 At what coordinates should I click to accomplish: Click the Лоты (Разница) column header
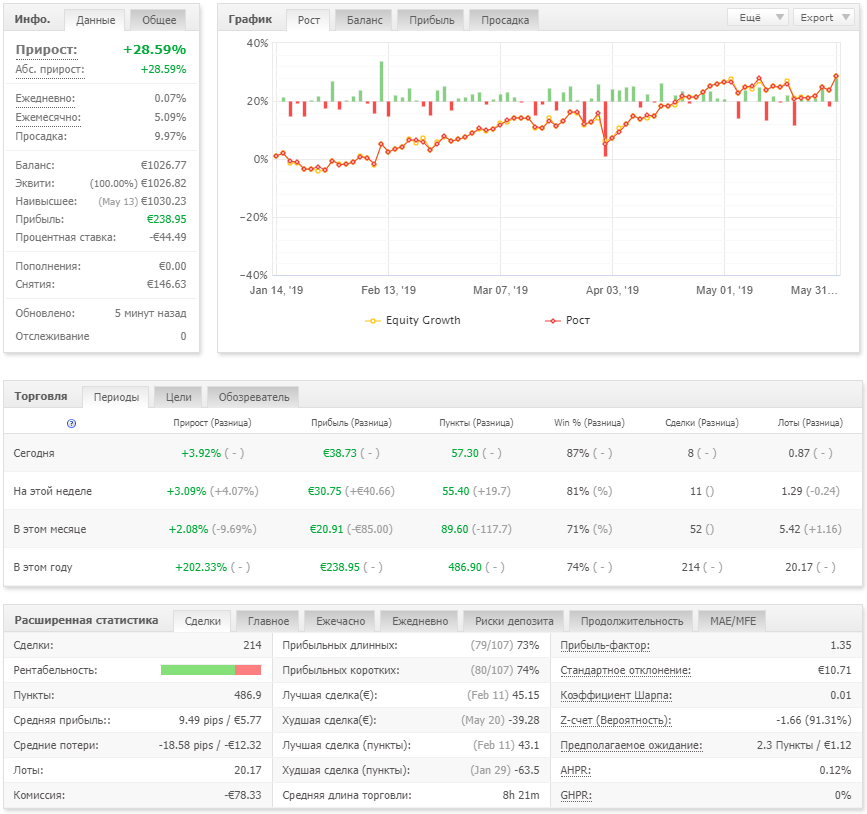click(810, 423)
